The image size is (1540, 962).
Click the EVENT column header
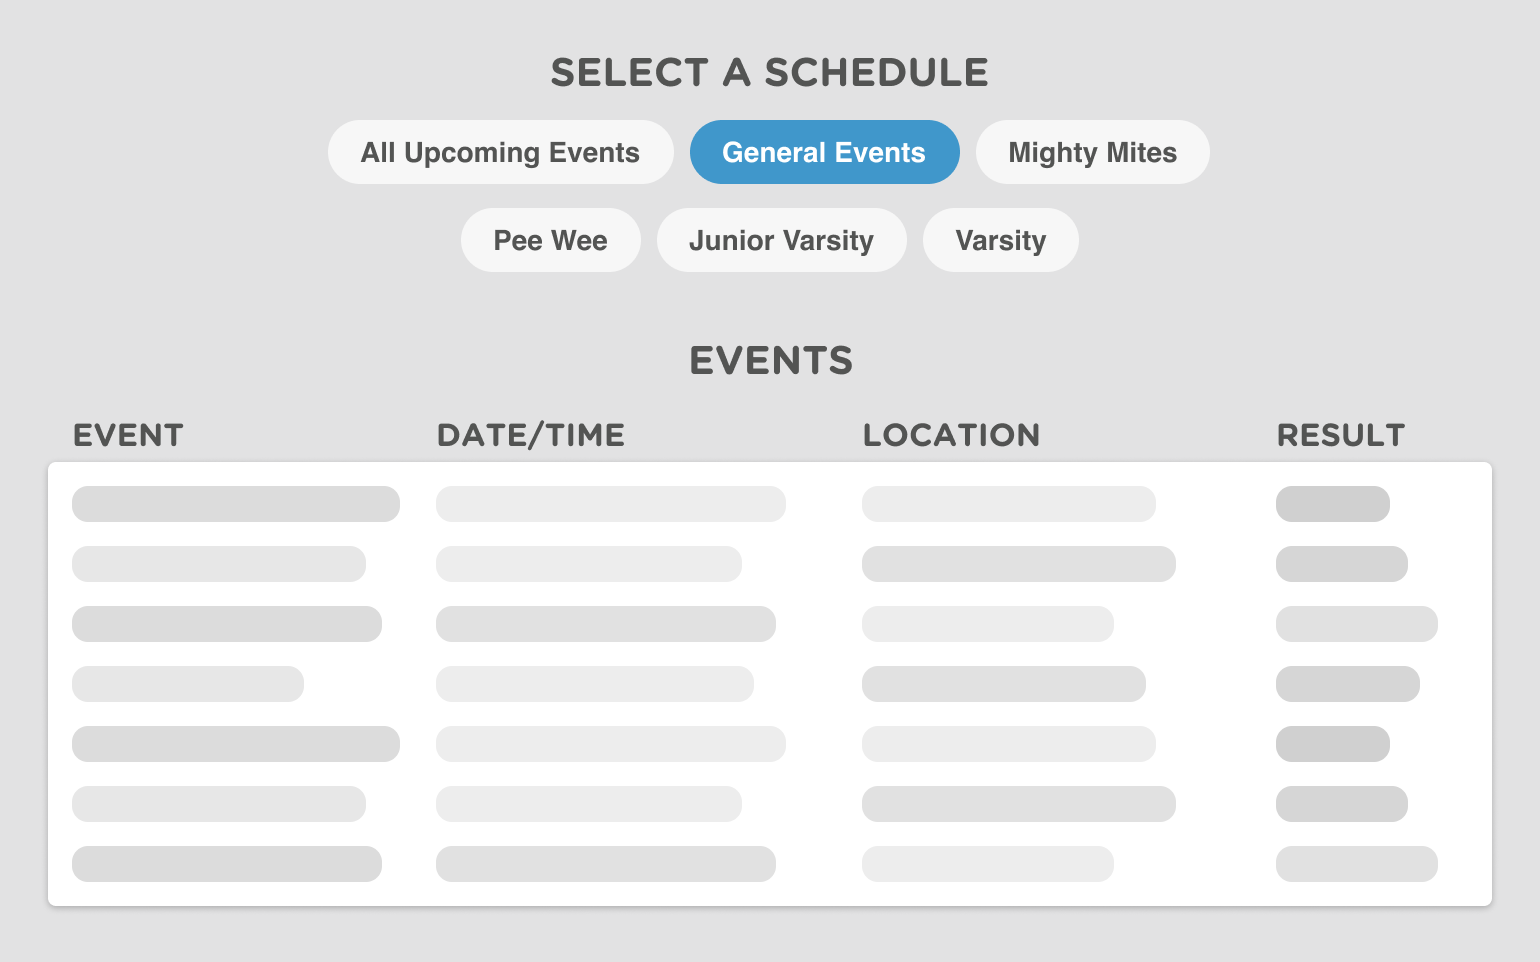(x=128, y=435)
